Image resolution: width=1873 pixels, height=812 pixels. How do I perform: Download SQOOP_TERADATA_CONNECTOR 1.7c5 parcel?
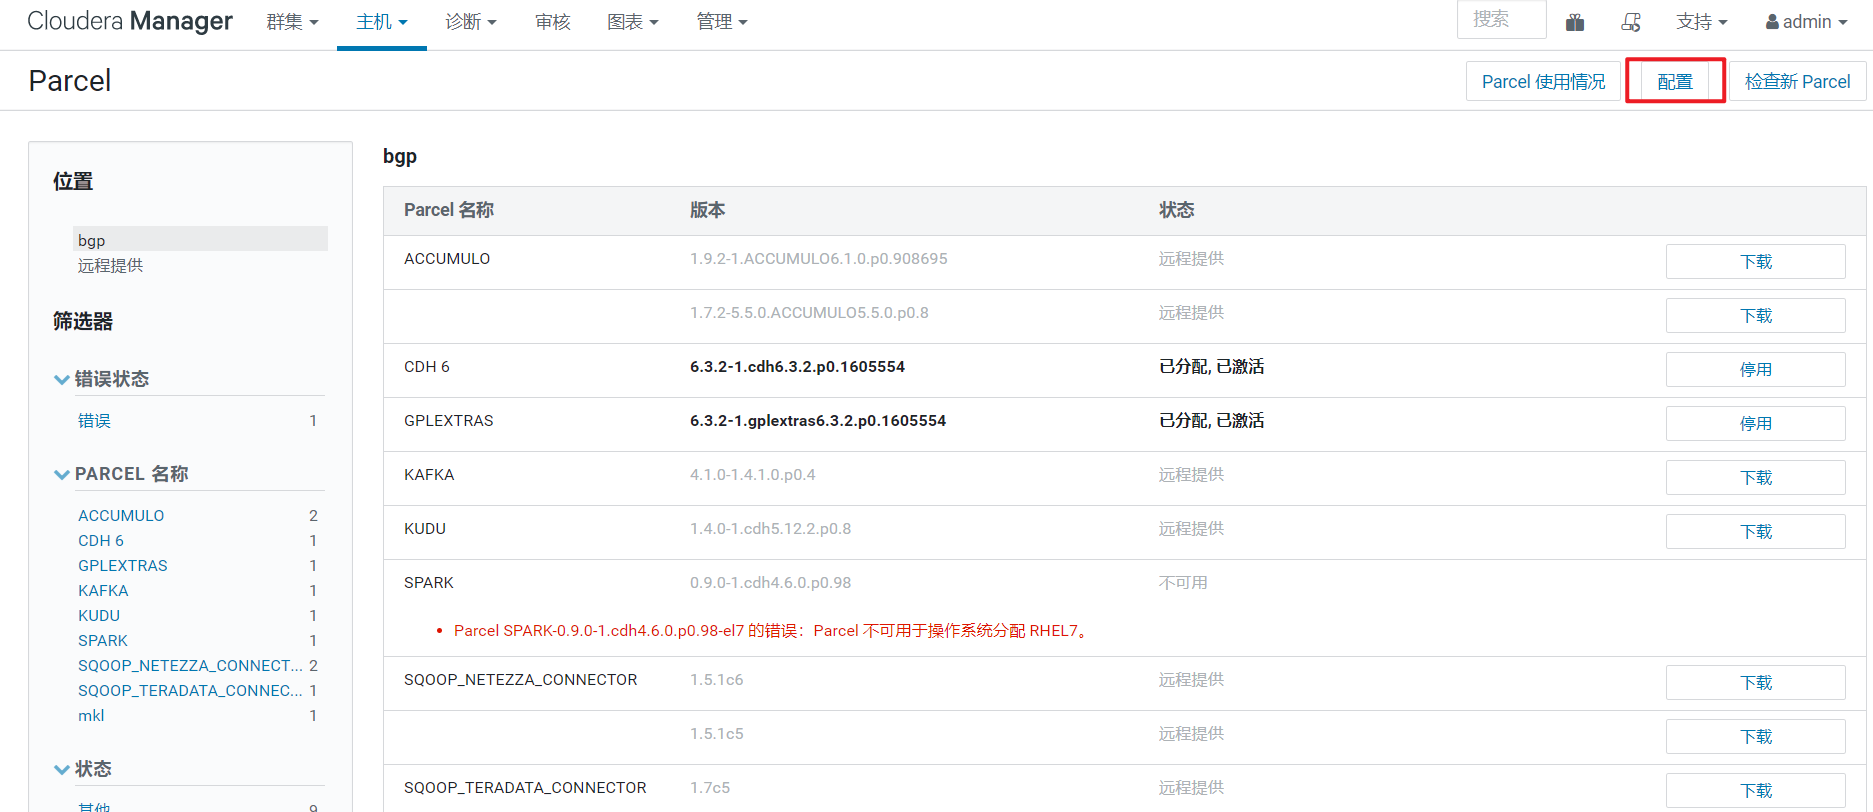coord(1755,791)
